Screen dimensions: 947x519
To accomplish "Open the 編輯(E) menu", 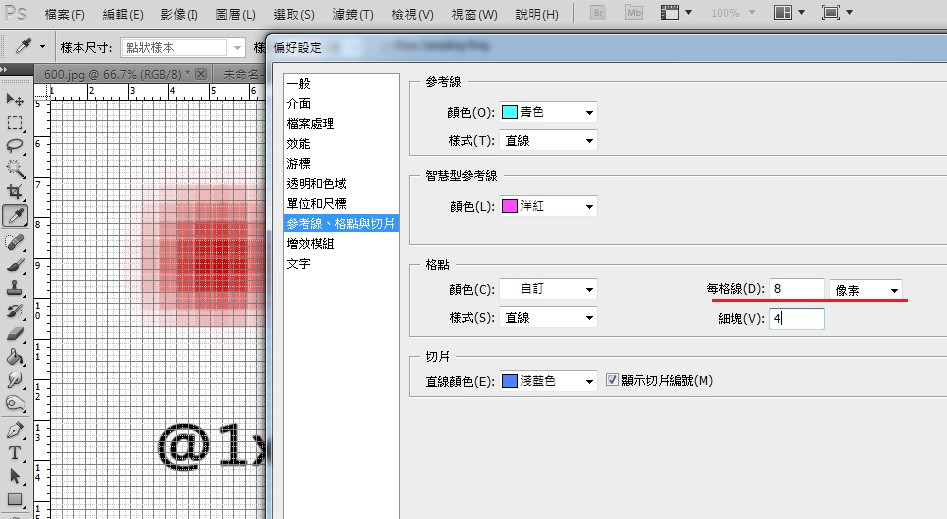I will (123, 15).
